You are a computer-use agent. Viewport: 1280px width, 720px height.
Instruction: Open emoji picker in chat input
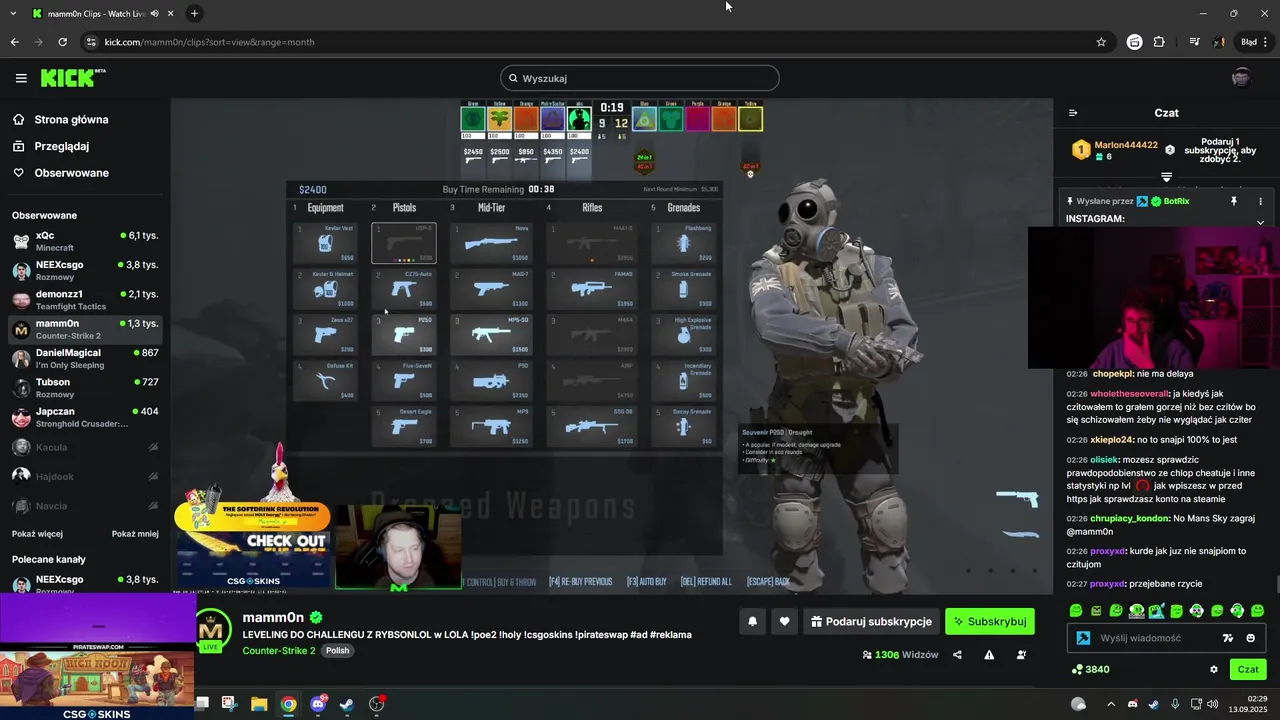tap(1251, 638)
